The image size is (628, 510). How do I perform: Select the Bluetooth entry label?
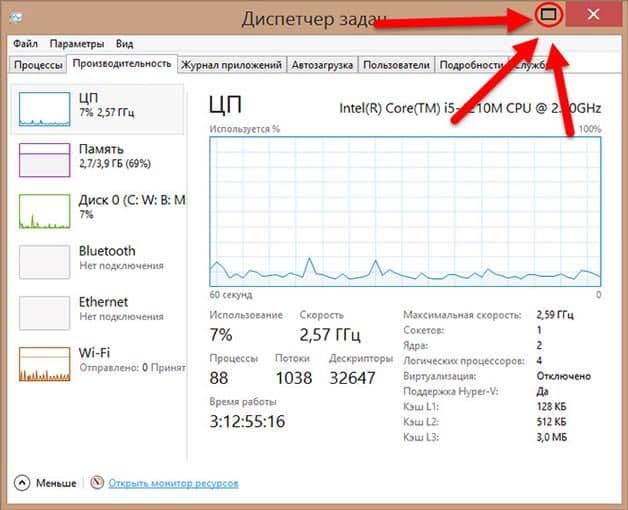tap(107, 251)
